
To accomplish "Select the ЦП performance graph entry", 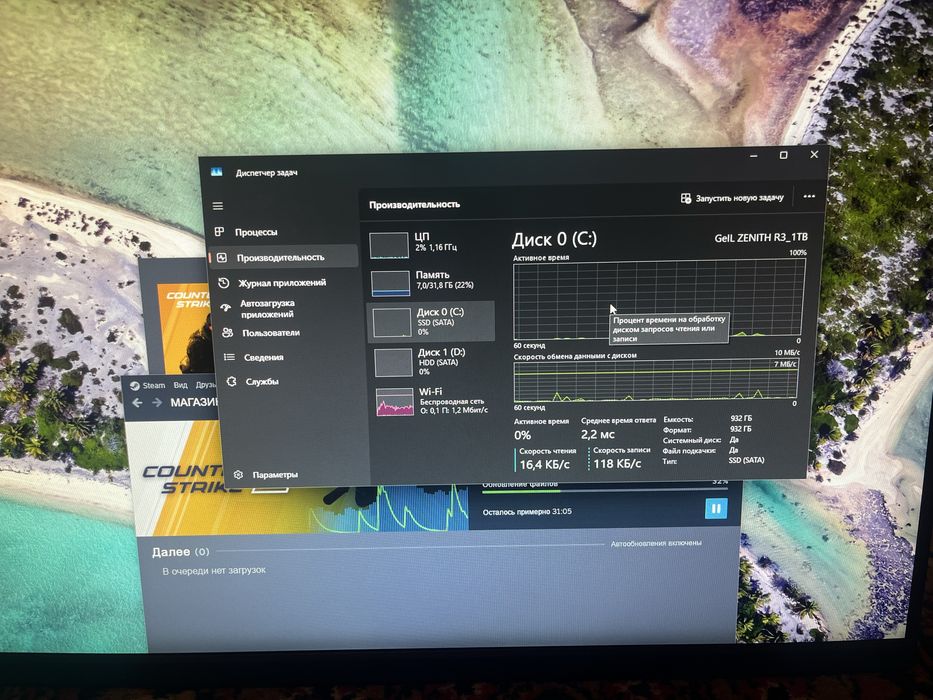I will 428,245.
